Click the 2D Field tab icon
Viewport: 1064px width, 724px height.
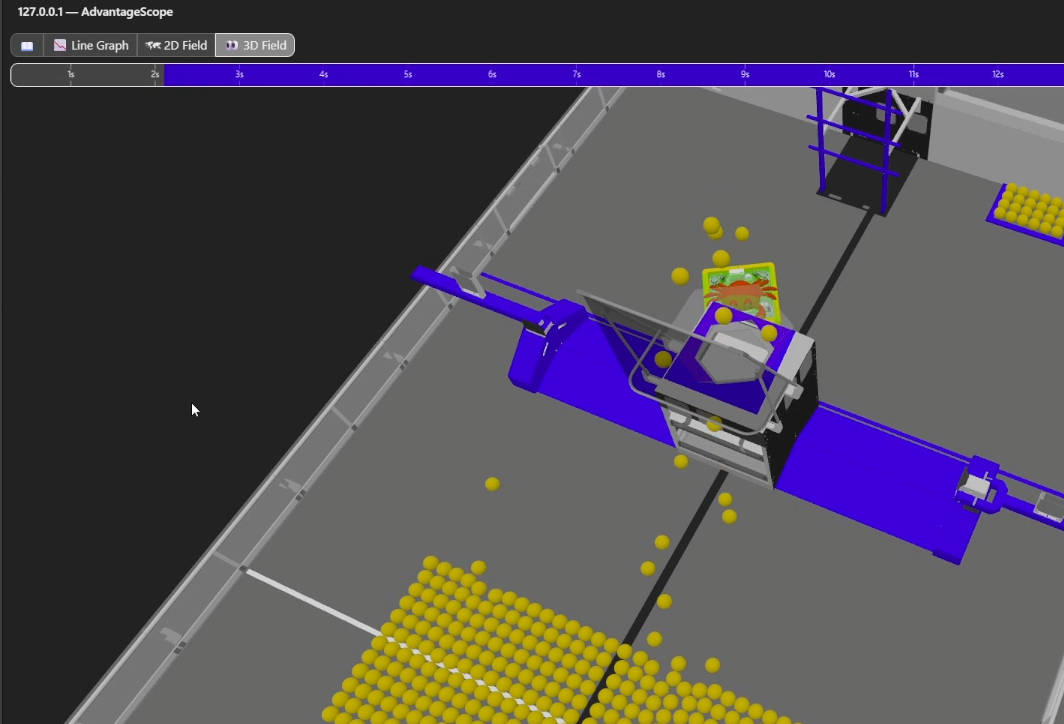[153, 45]
